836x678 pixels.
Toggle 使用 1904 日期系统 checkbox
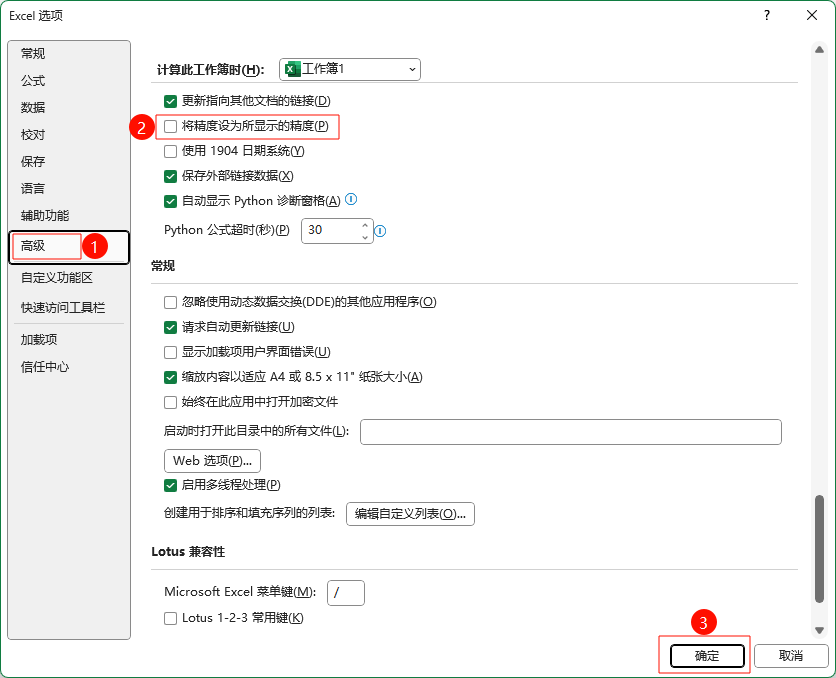point(170,151)
